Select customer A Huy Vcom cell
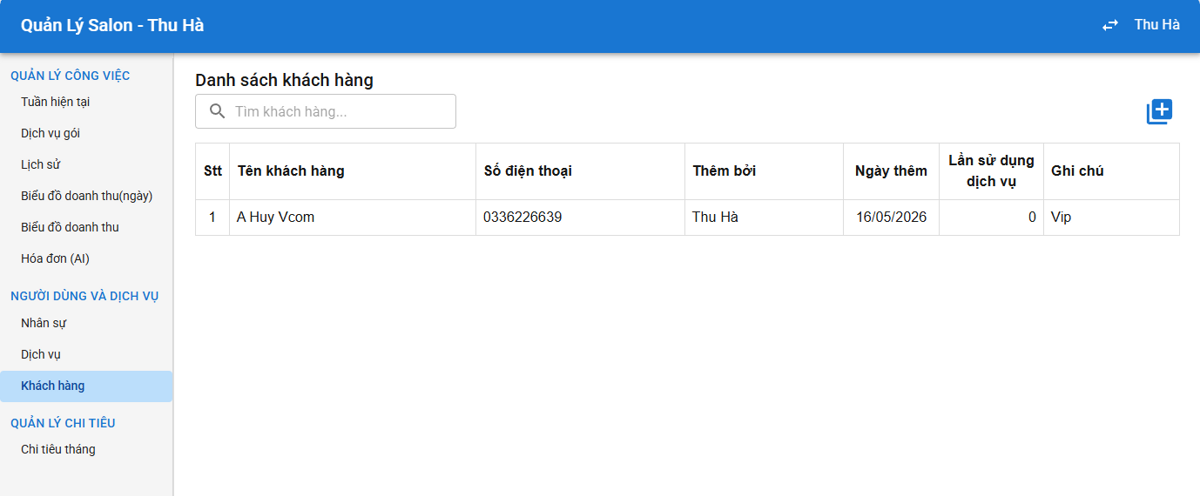 (353, 217)
